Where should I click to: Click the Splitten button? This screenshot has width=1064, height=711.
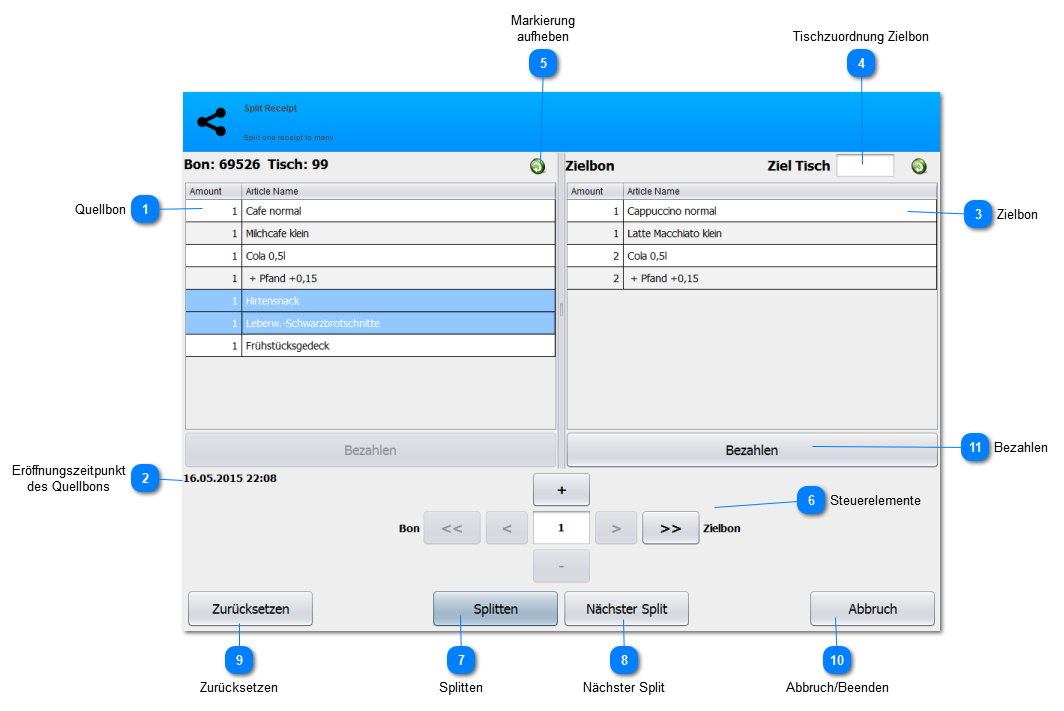click(495, 609)
